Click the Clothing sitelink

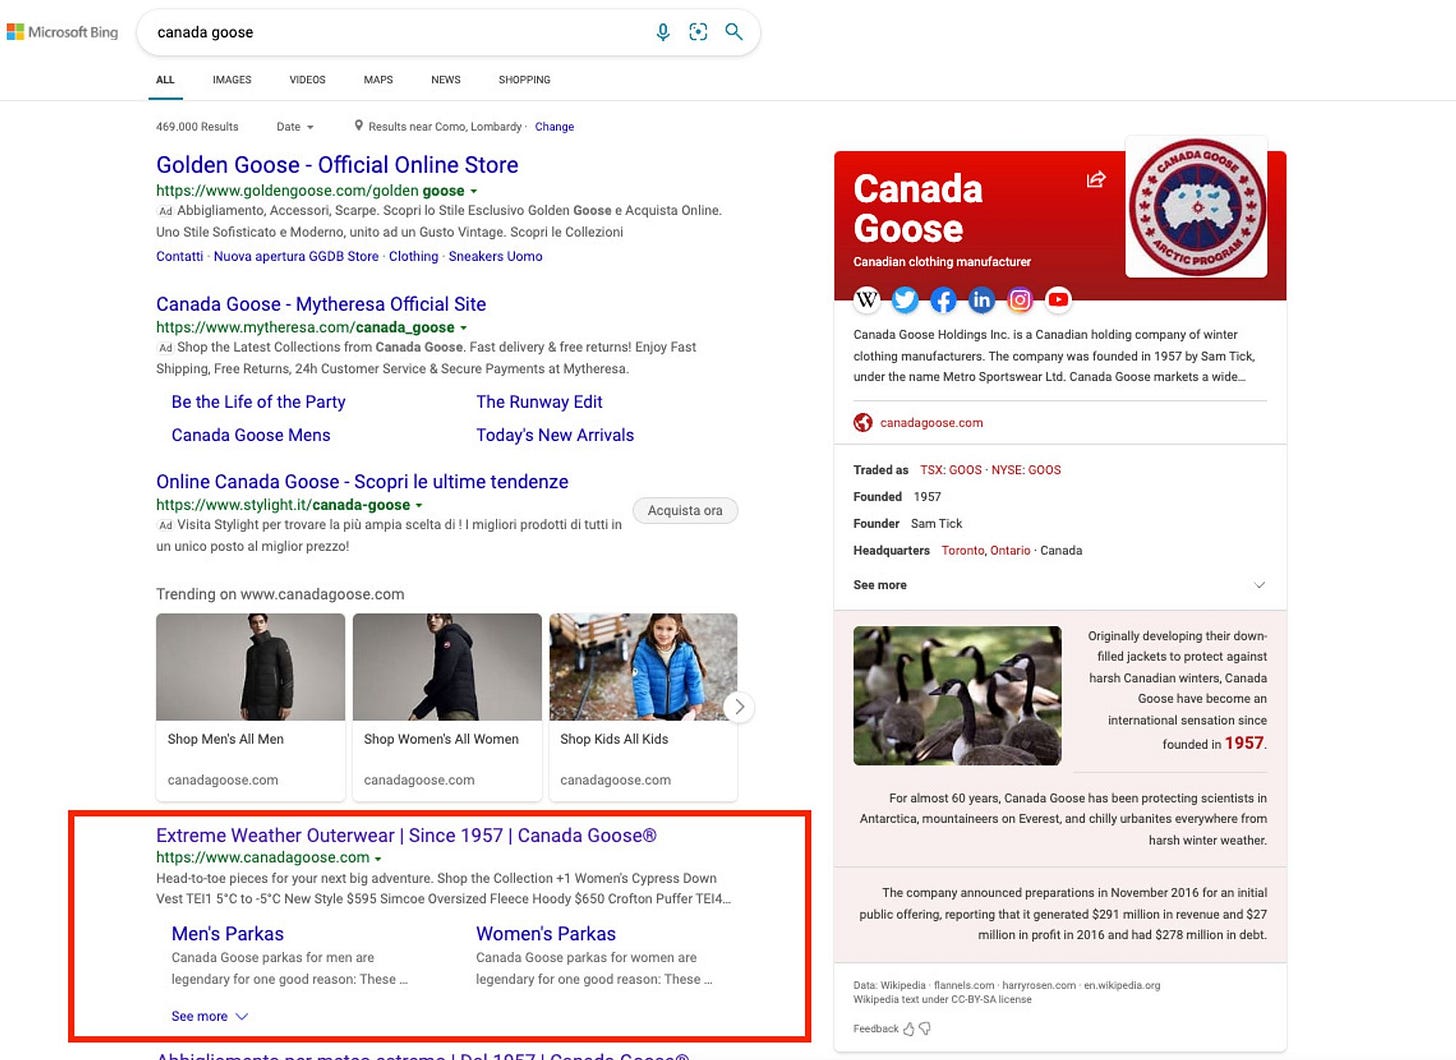(413, 256)
